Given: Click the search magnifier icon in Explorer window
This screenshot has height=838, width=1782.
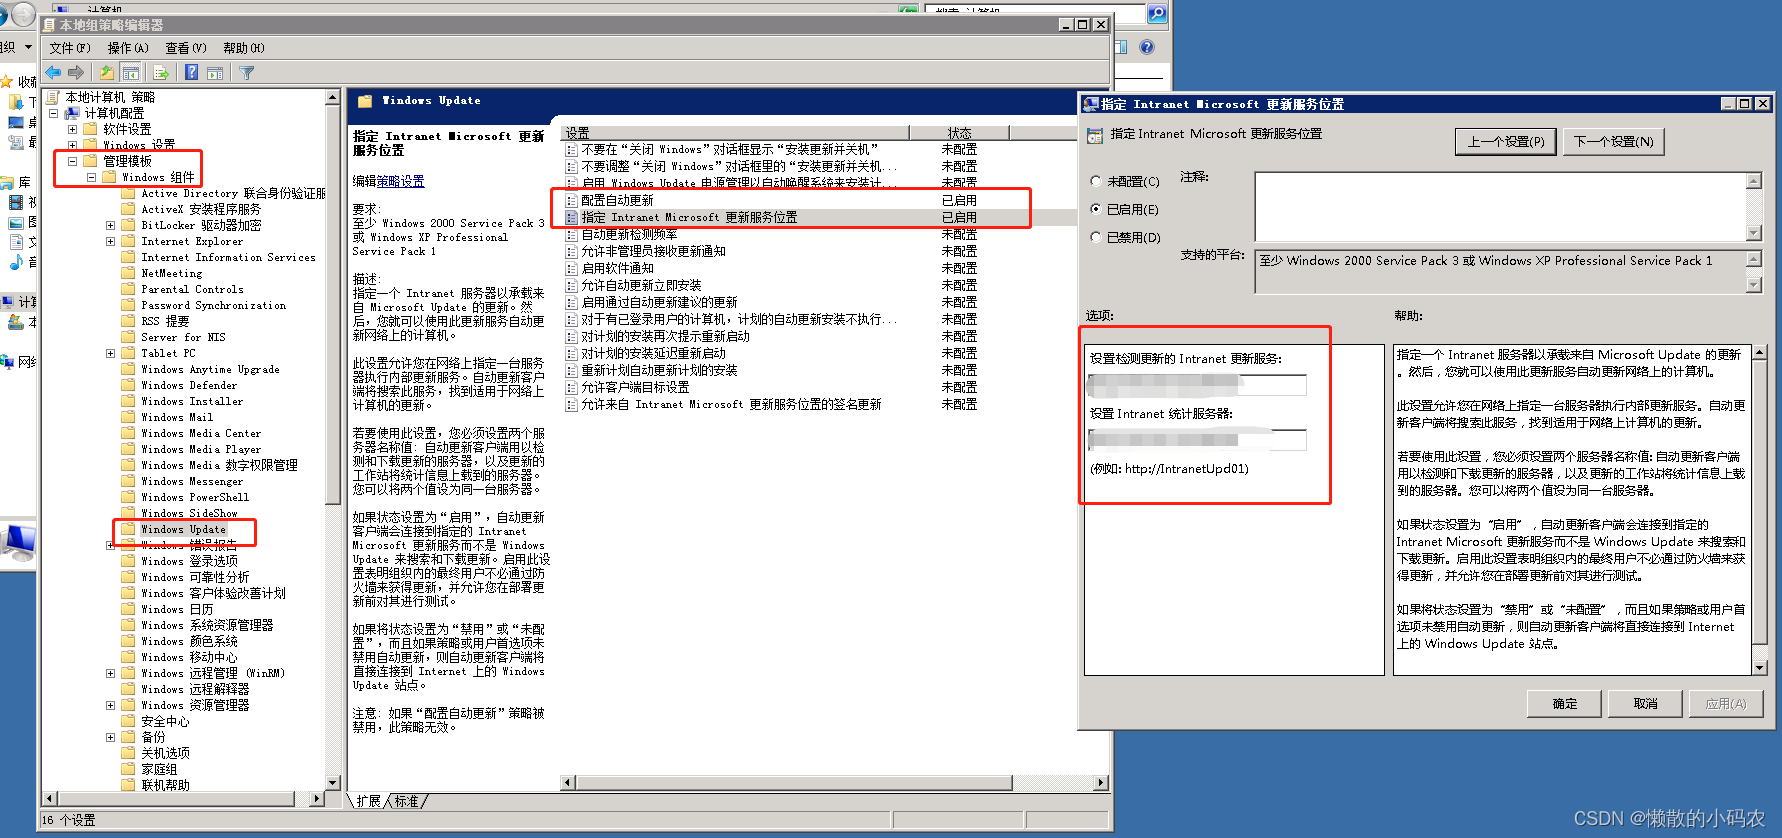Looking at the screenshot, I should point(1157,13).
